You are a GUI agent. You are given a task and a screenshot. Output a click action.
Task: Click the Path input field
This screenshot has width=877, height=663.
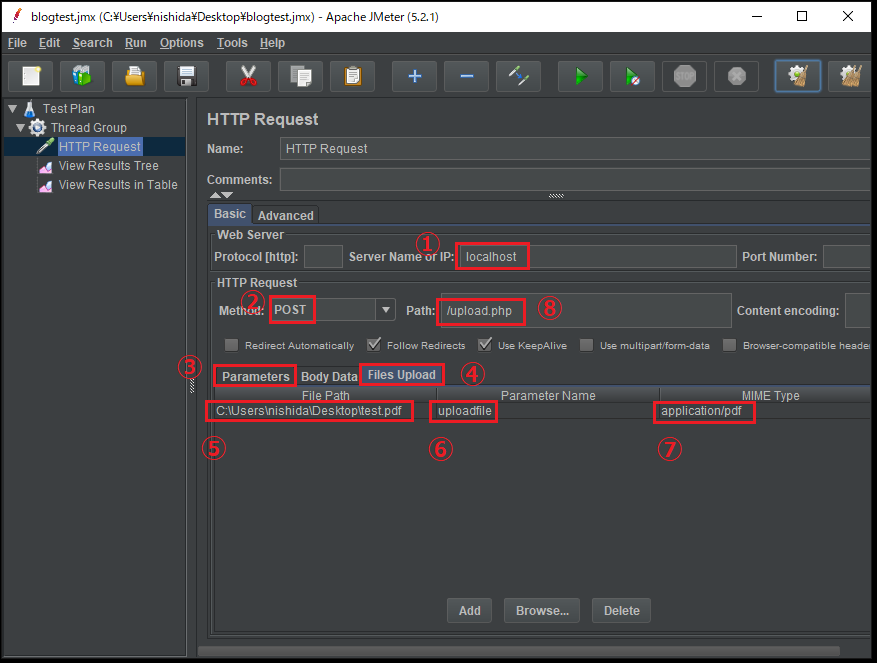pyautogui.click(x=586, y=311)
